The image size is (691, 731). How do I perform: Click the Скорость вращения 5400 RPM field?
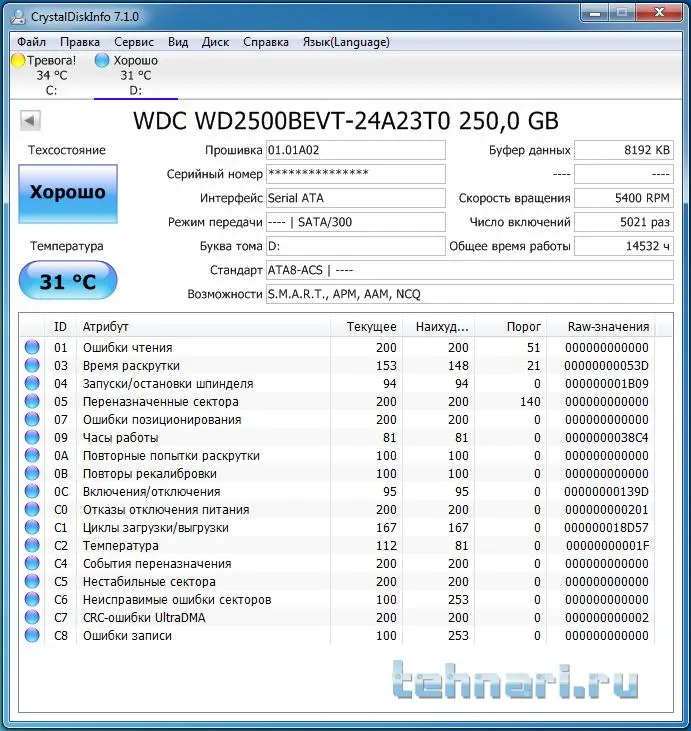pyautogui.click(x=624, y=198)
